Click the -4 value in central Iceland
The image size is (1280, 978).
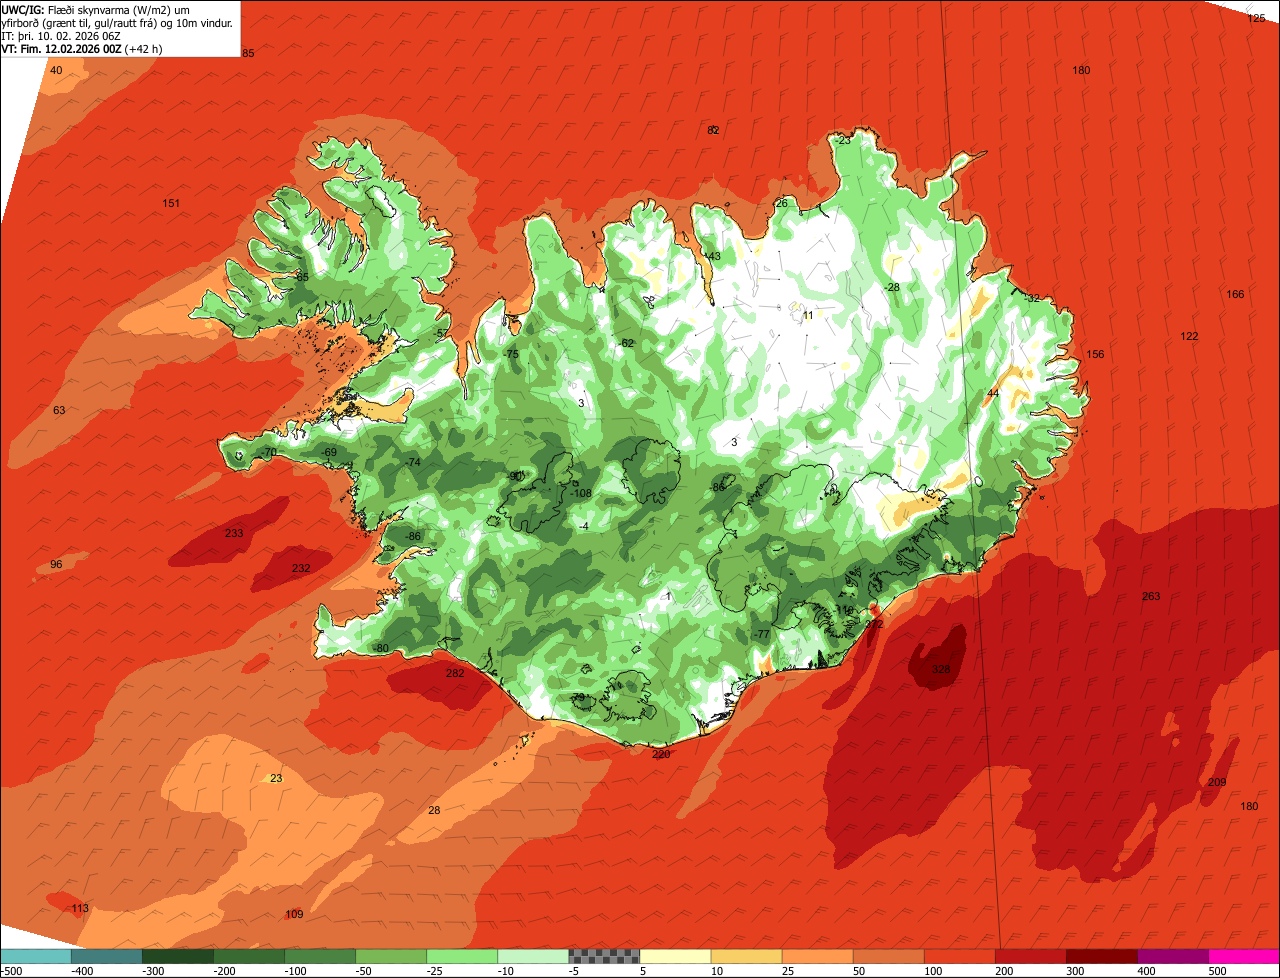click(584, 526)
